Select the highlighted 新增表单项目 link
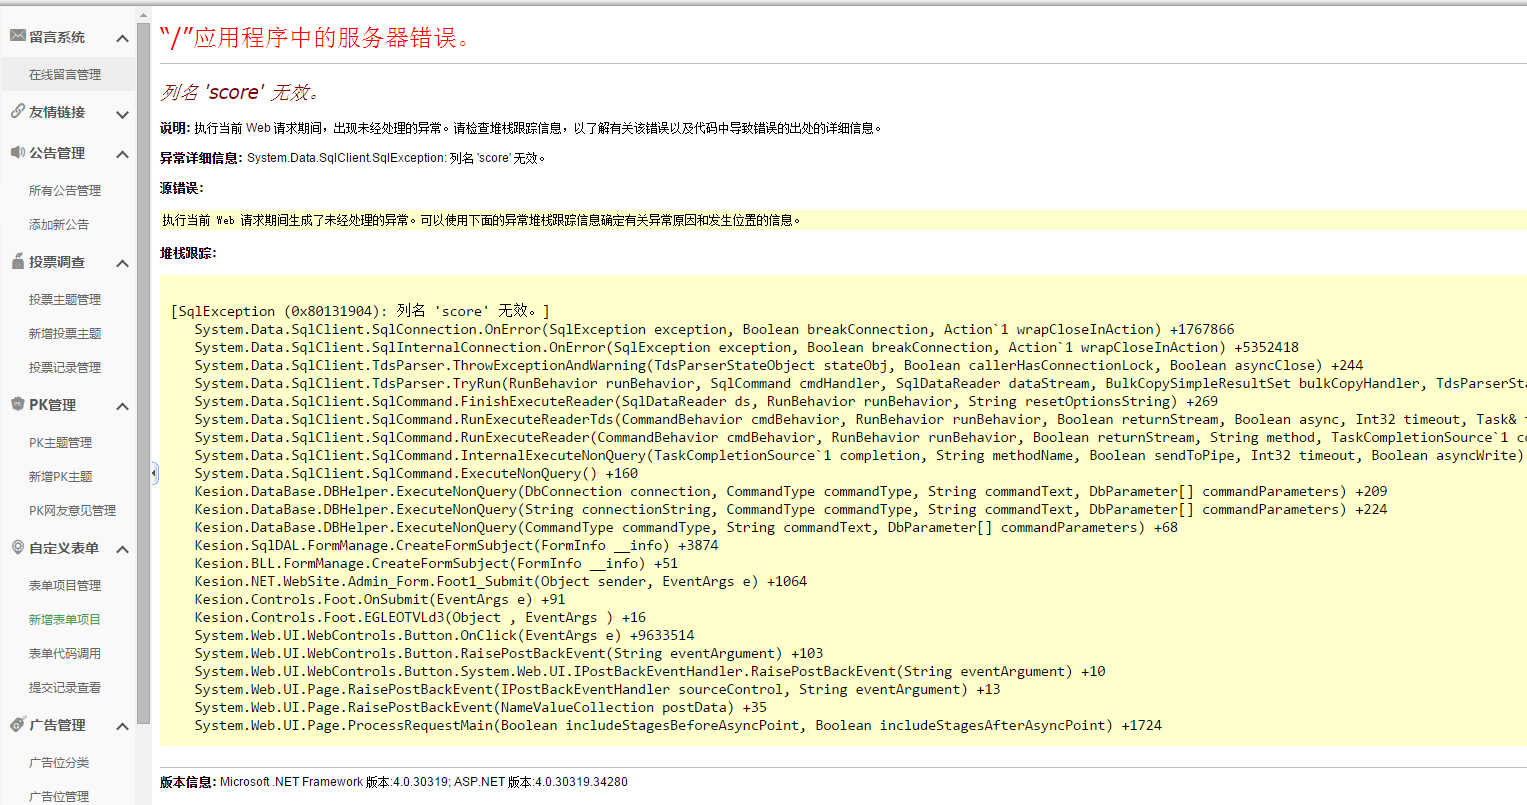Screen dimensions: 1527x805 point(65,619)
